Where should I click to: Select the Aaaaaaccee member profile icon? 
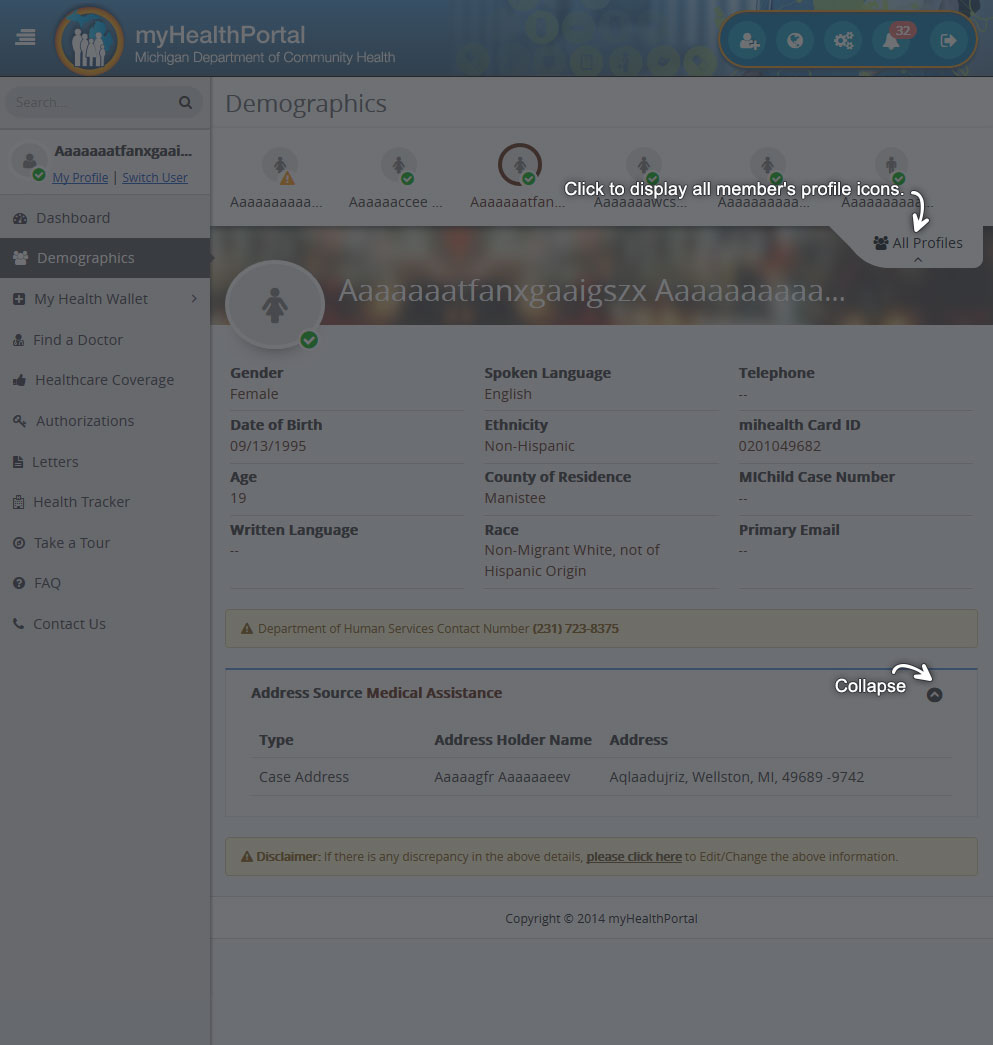(399, 165)
